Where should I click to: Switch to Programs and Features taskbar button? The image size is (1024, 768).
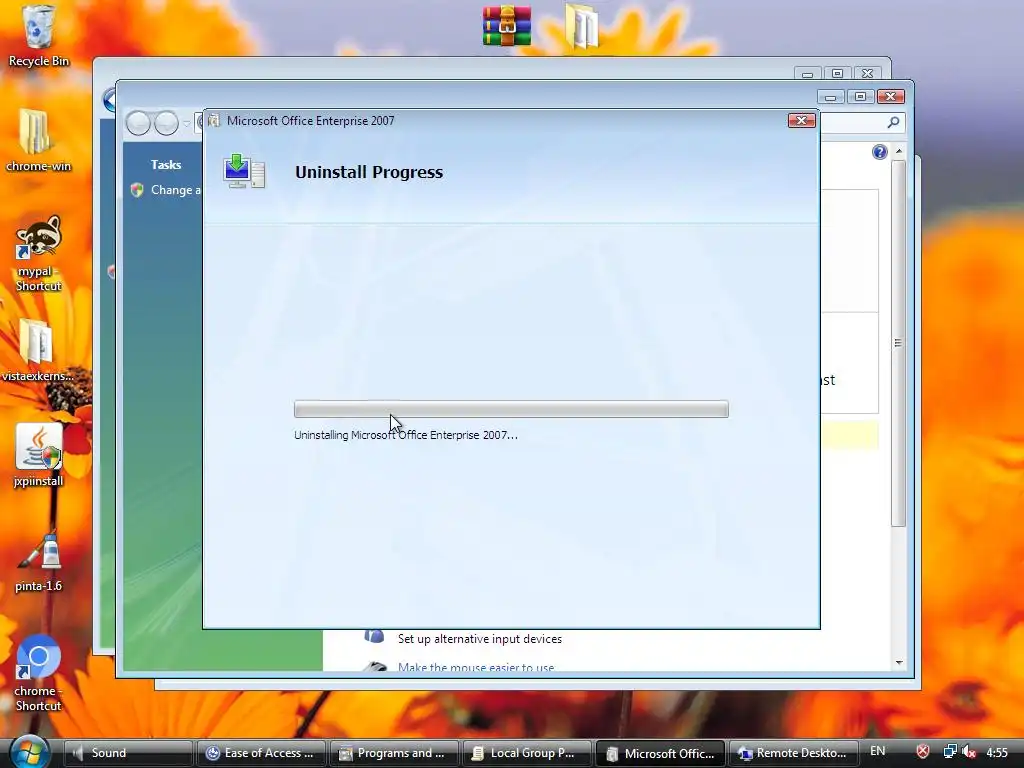coord(395,753)
